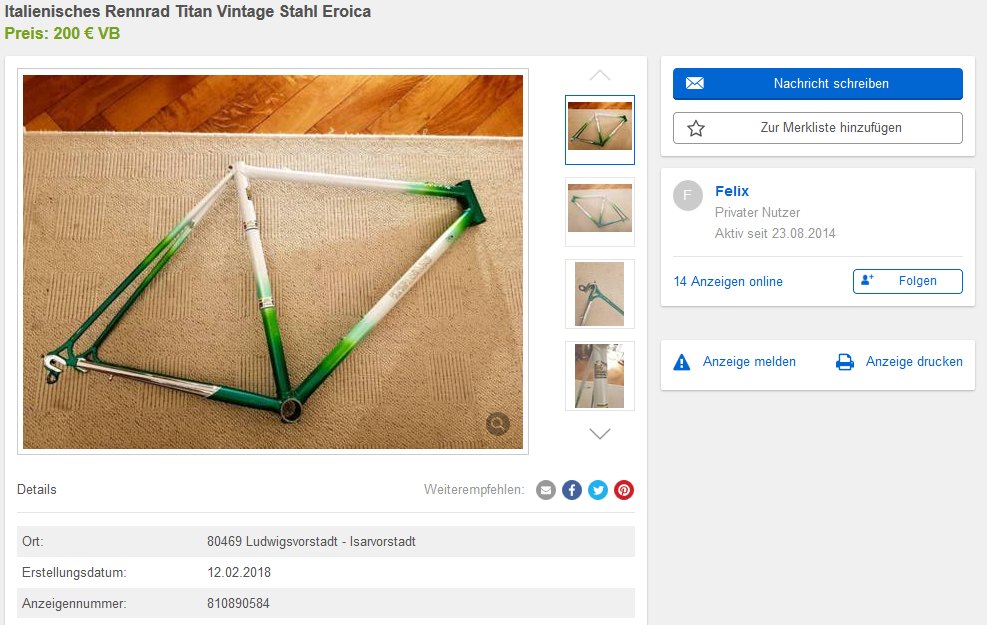
Task: Select the first frame thumbnail
Action: click(600, 130)
